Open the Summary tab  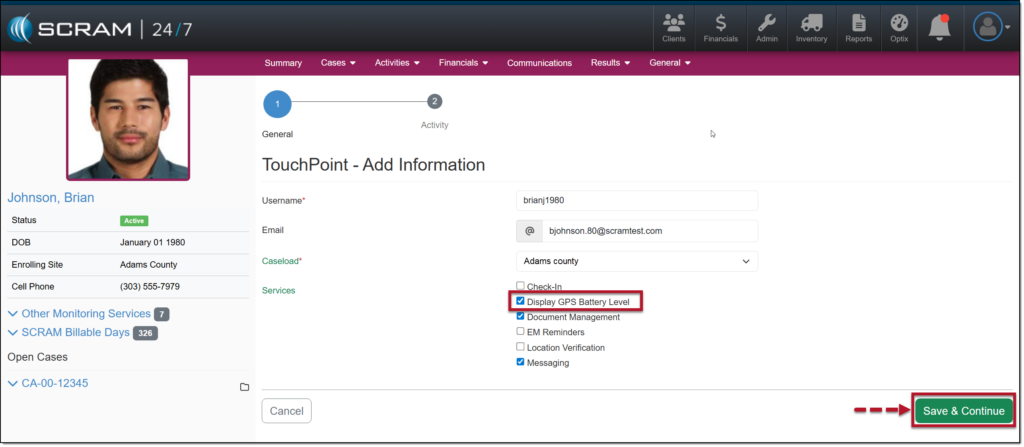pos(283,63)
